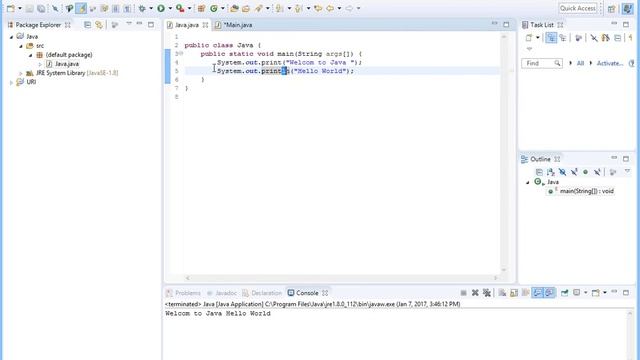Screen dimensions: 640x360
Task: Click Remove Launch X icon in Console
Action: [475, 293]
